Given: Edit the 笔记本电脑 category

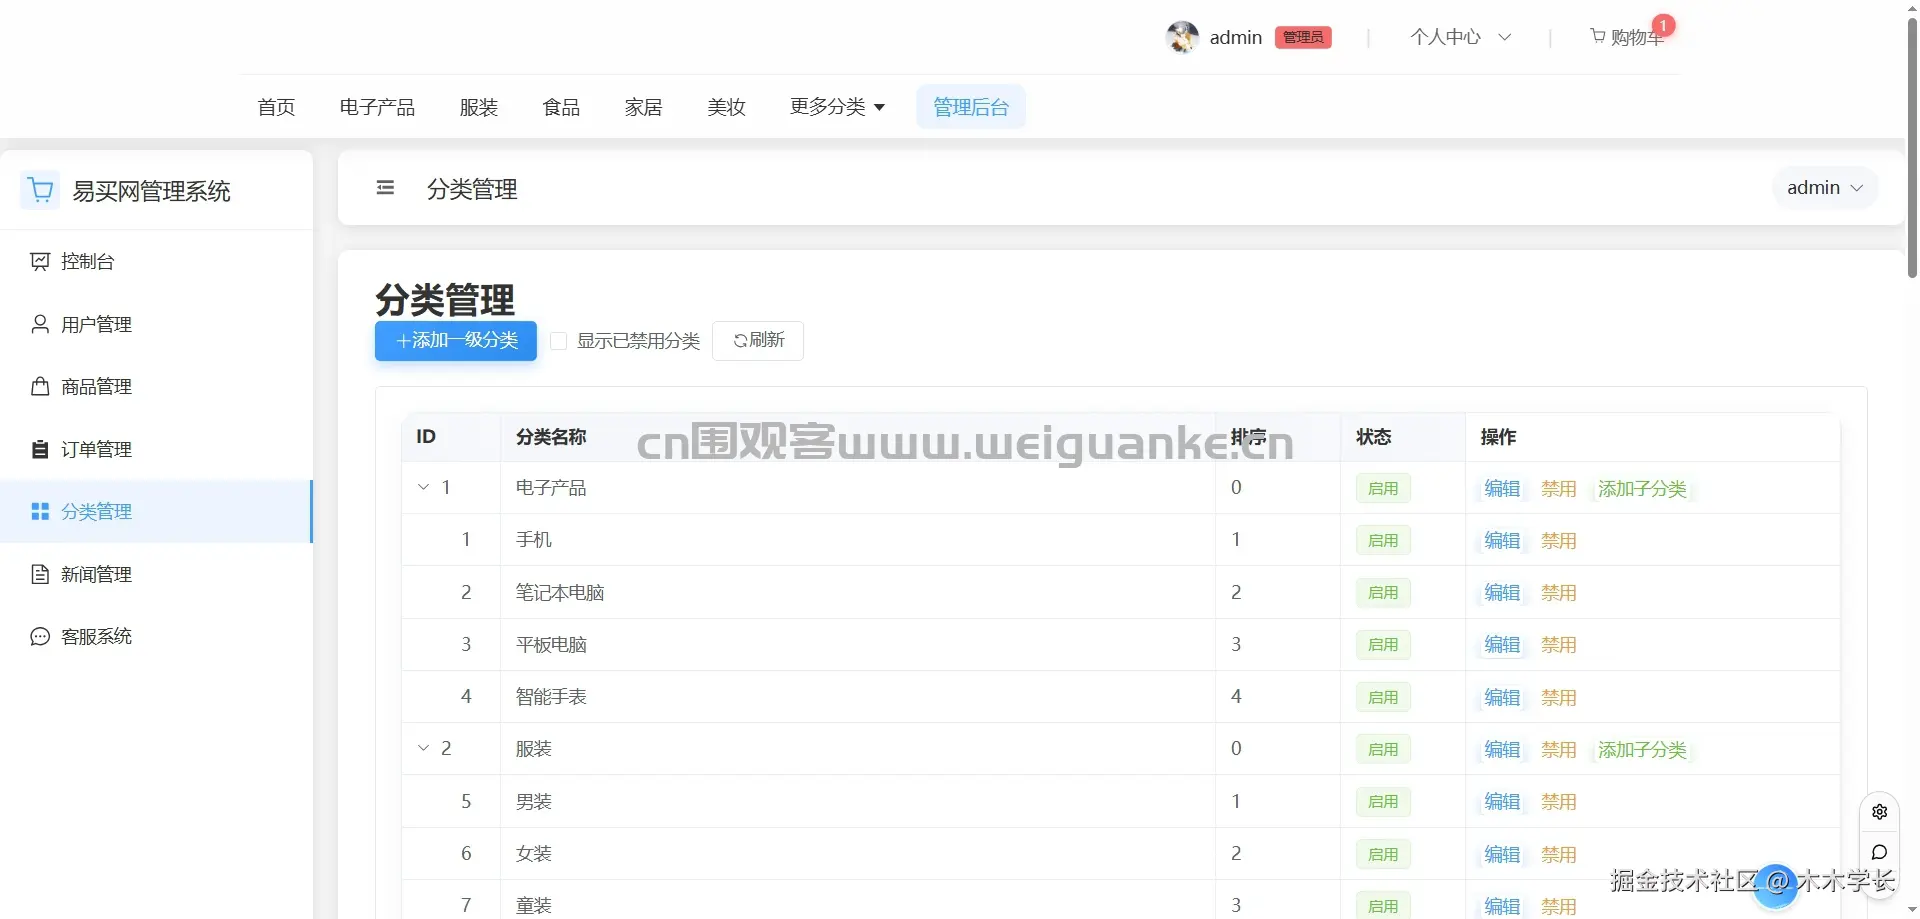Looking at the screenshot, I should [1502, 592].
